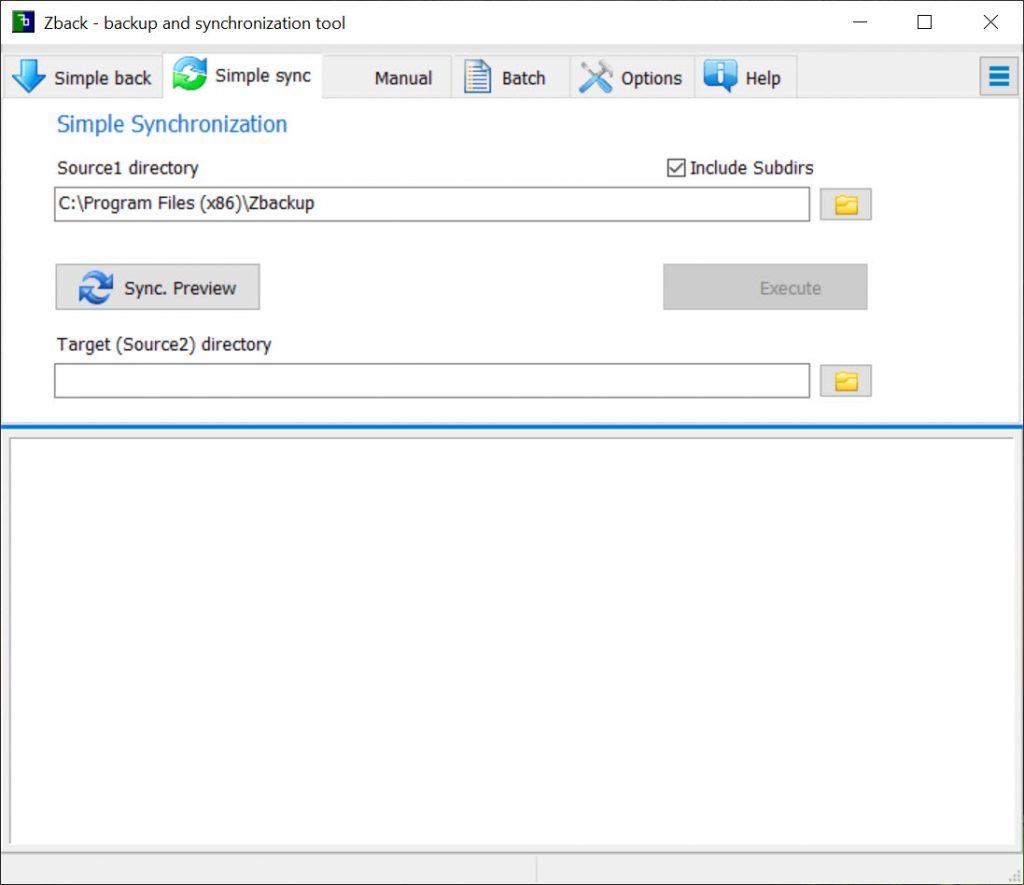Close the Zback window

click(990, 22)
